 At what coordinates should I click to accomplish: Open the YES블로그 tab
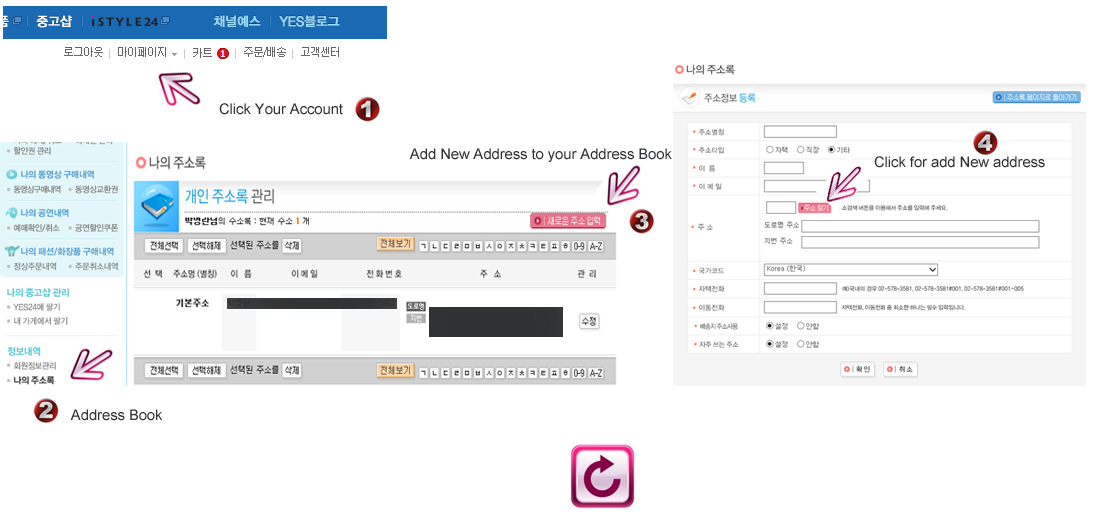click(309, 21)
